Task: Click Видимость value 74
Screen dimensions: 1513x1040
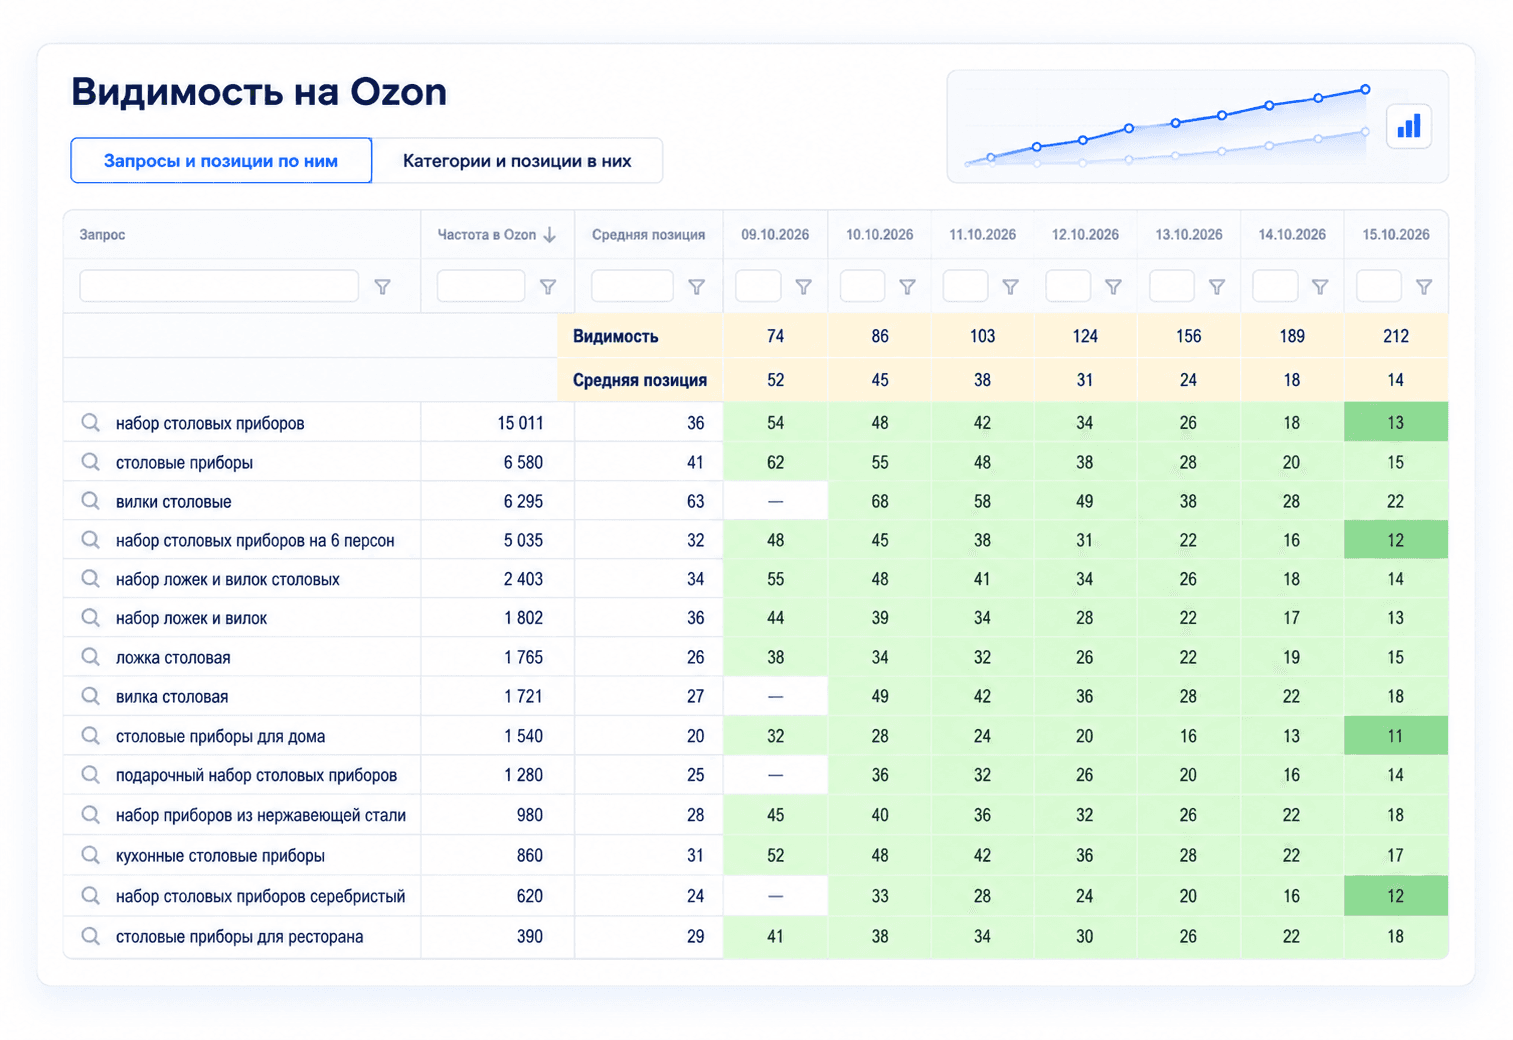Action: 775,336
